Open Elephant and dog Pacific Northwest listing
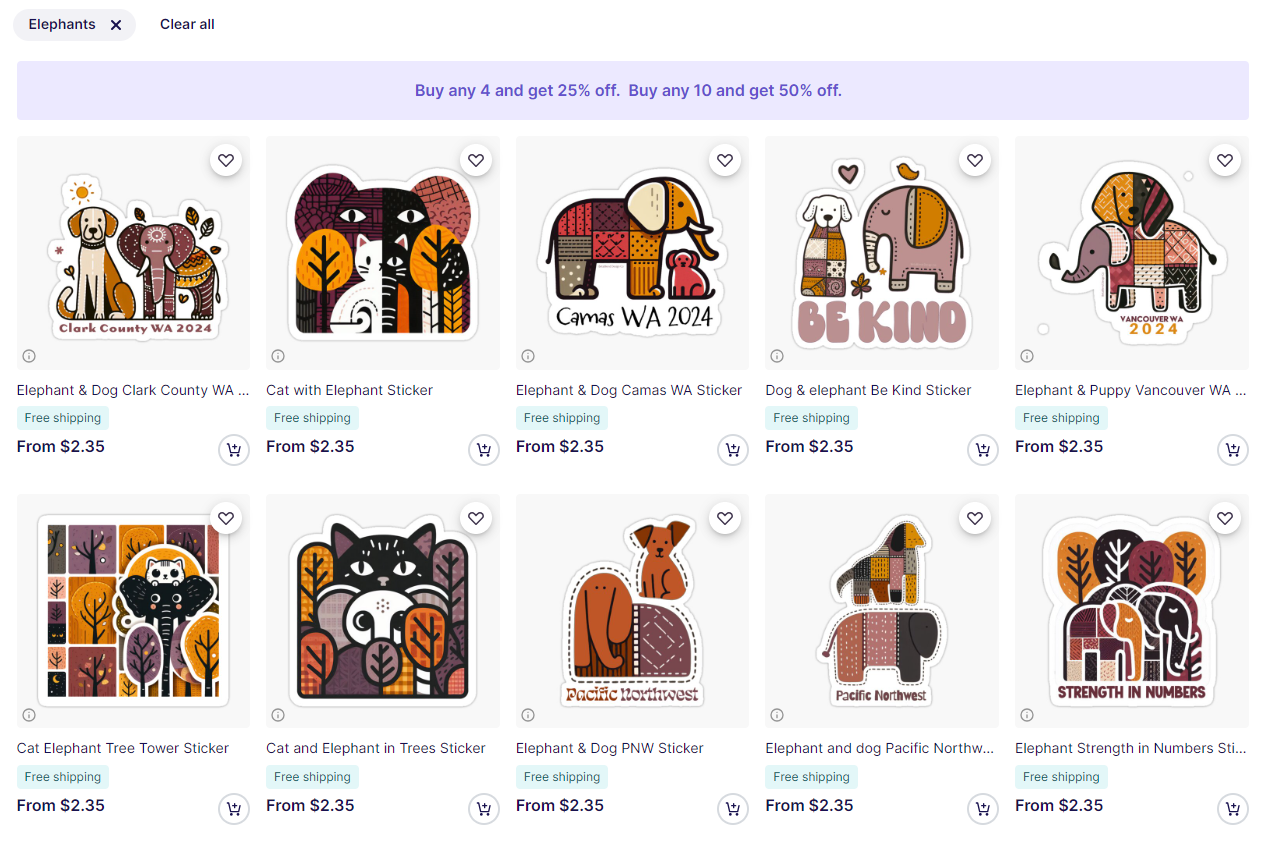This screenshot has width=1266, height=842. tap(880, 748)
